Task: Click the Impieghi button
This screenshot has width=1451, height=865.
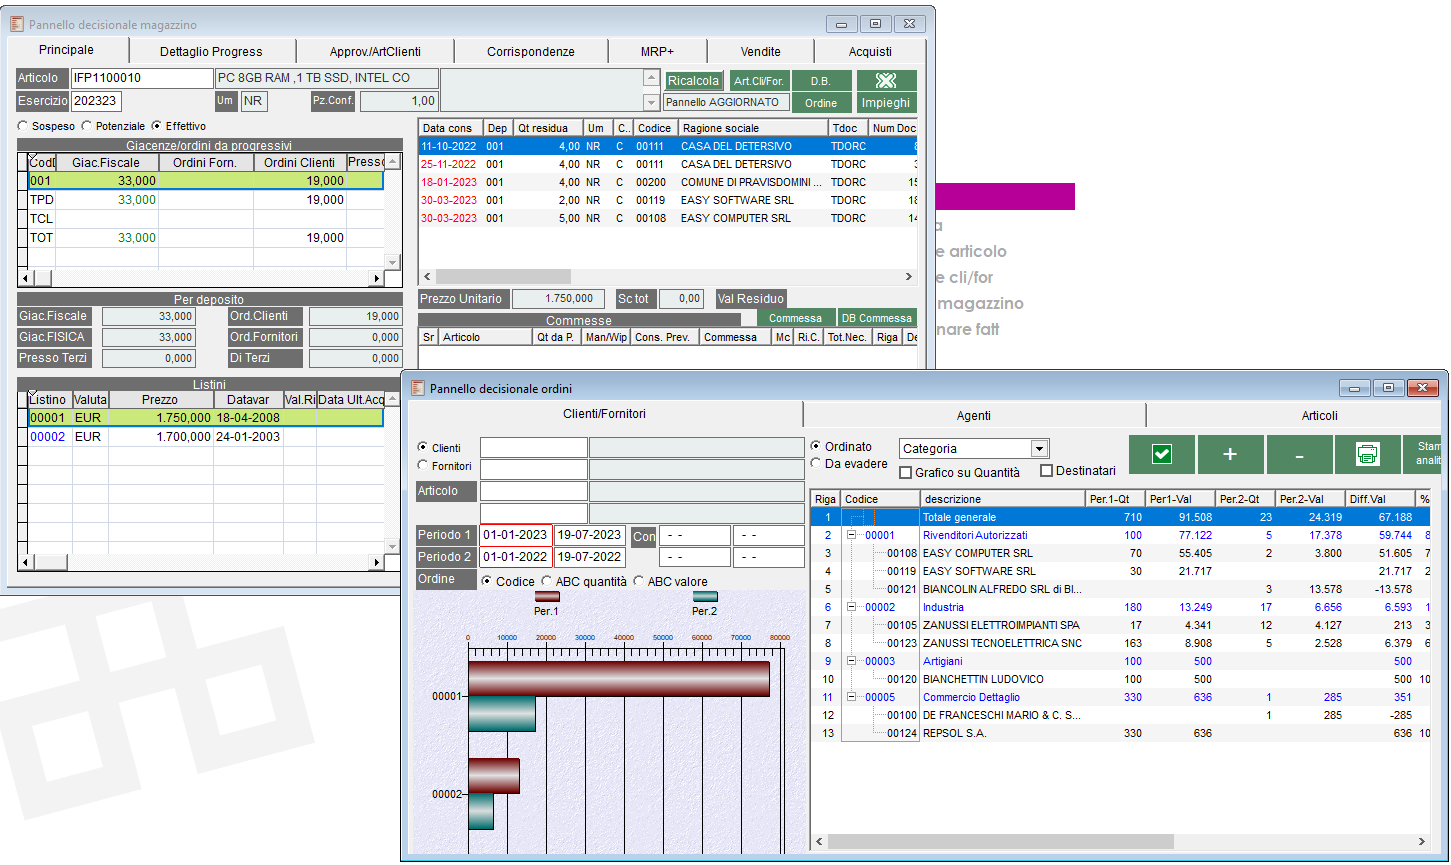Action: pyautogui.click(x=885, y=103)
